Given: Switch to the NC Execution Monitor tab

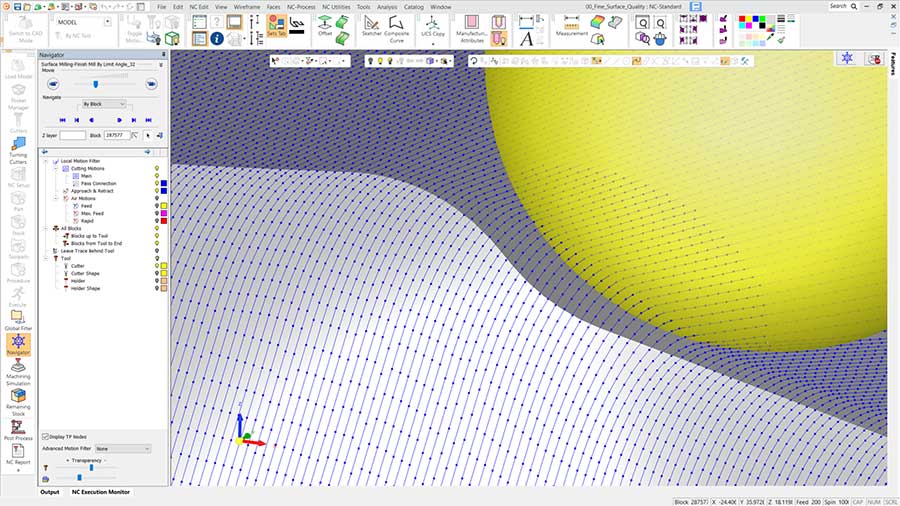Looking at the screenshot, I should 100,492.
